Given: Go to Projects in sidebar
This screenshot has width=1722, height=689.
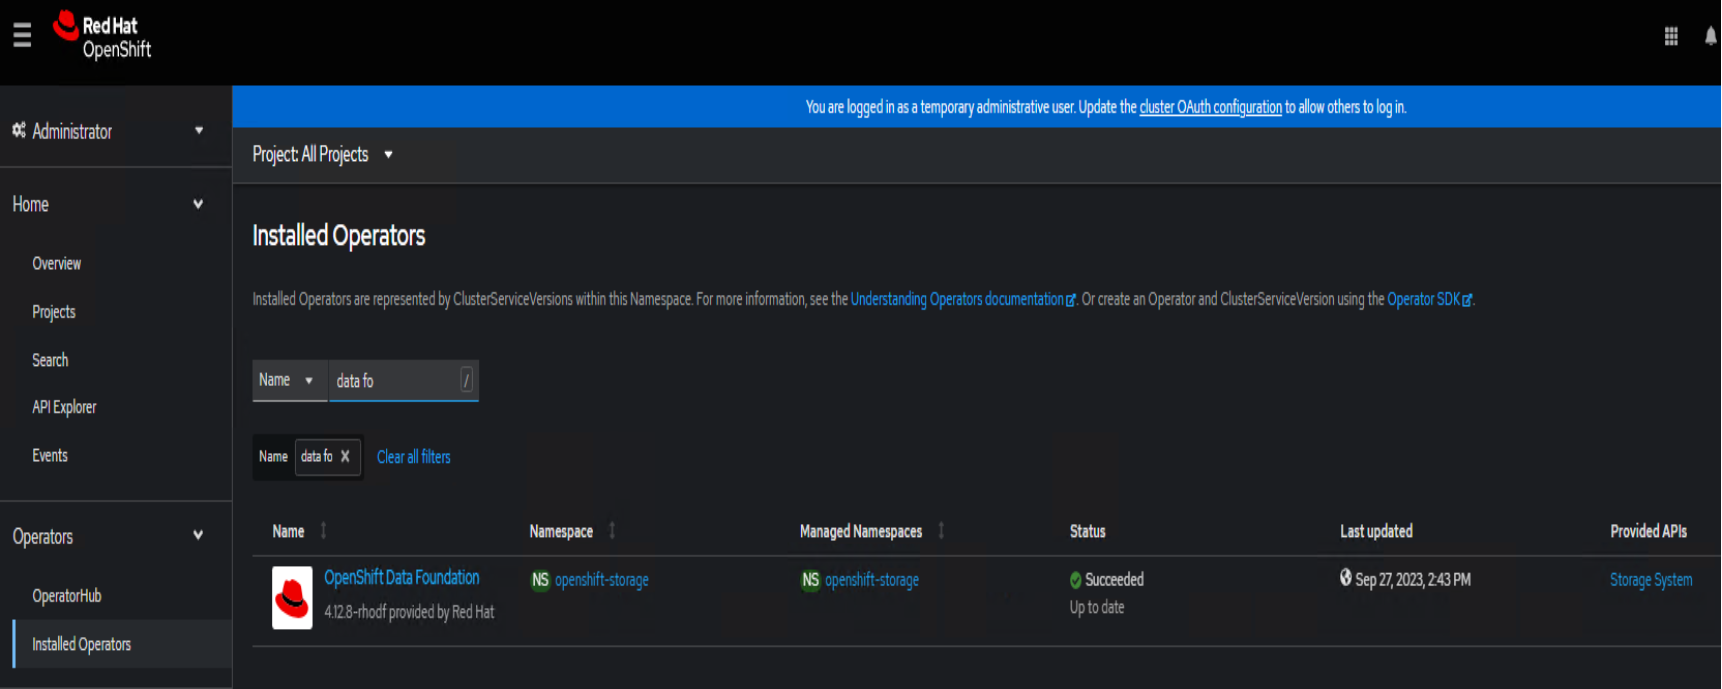Looking at the screenshot, I should 54,312.
